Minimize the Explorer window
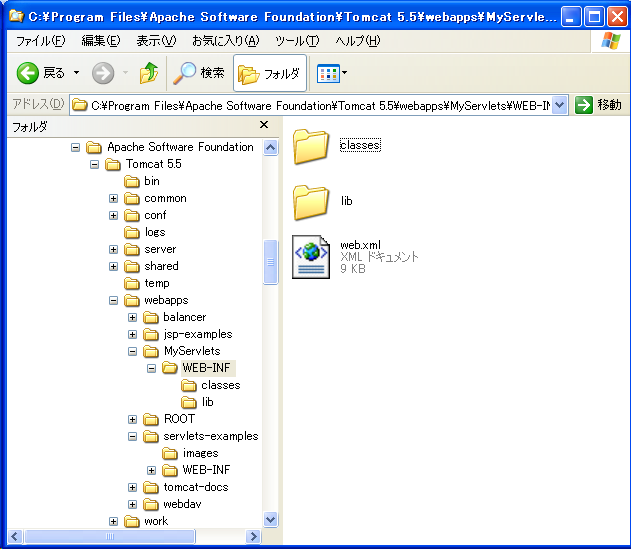Screen dimensions: 631x549 (571, 17)
